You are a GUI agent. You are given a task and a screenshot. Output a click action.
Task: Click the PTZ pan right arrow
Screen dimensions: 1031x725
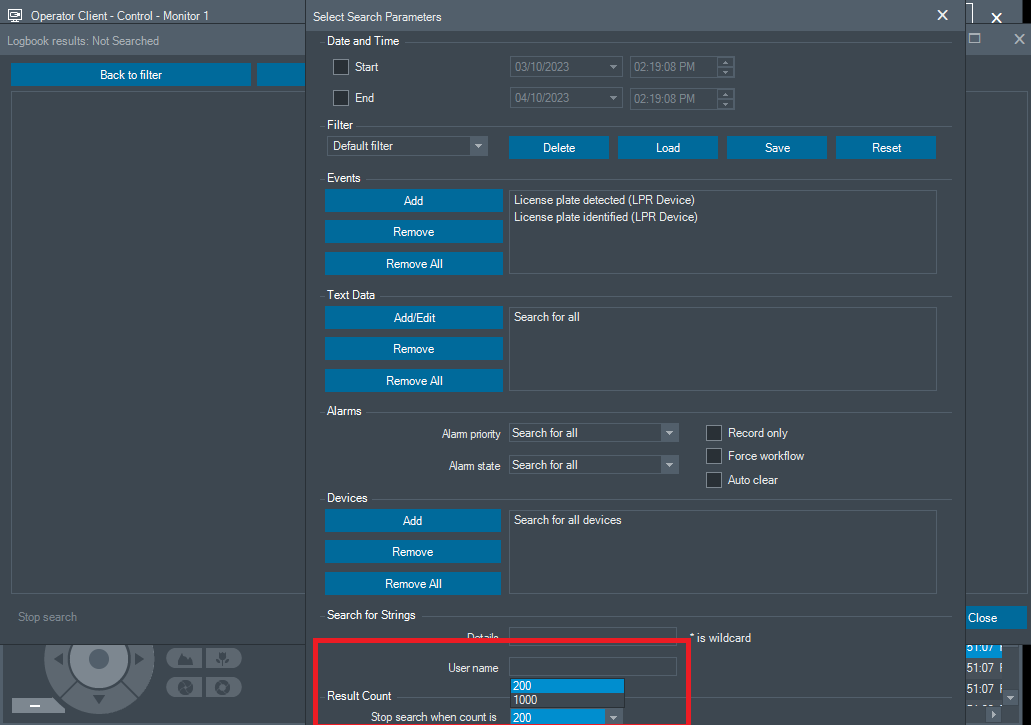pos(139,659)
